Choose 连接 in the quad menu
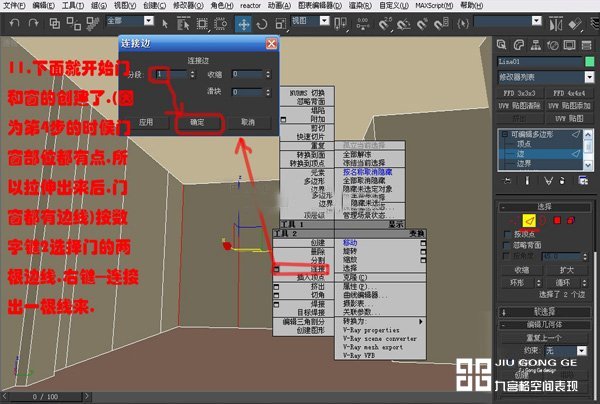 [318, 269]
